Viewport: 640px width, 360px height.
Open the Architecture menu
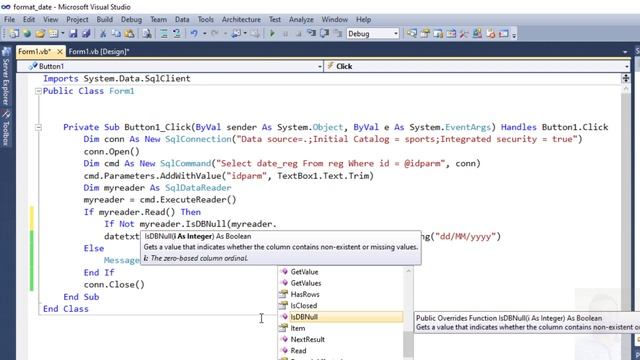click(x=241, y=19)
